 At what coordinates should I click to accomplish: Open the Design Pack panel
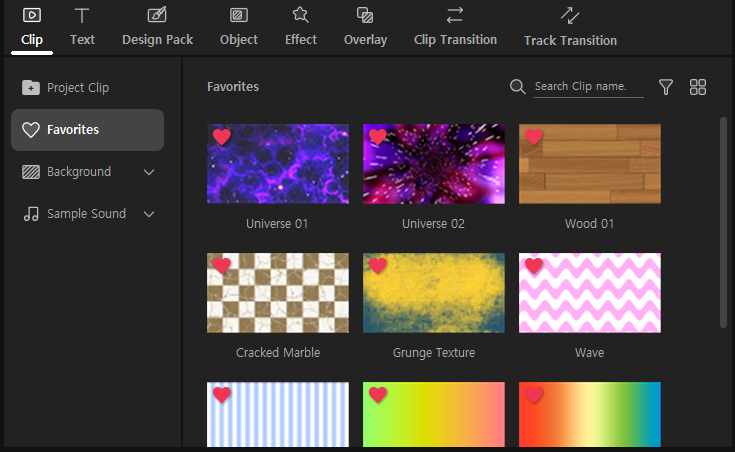(157, 27)
